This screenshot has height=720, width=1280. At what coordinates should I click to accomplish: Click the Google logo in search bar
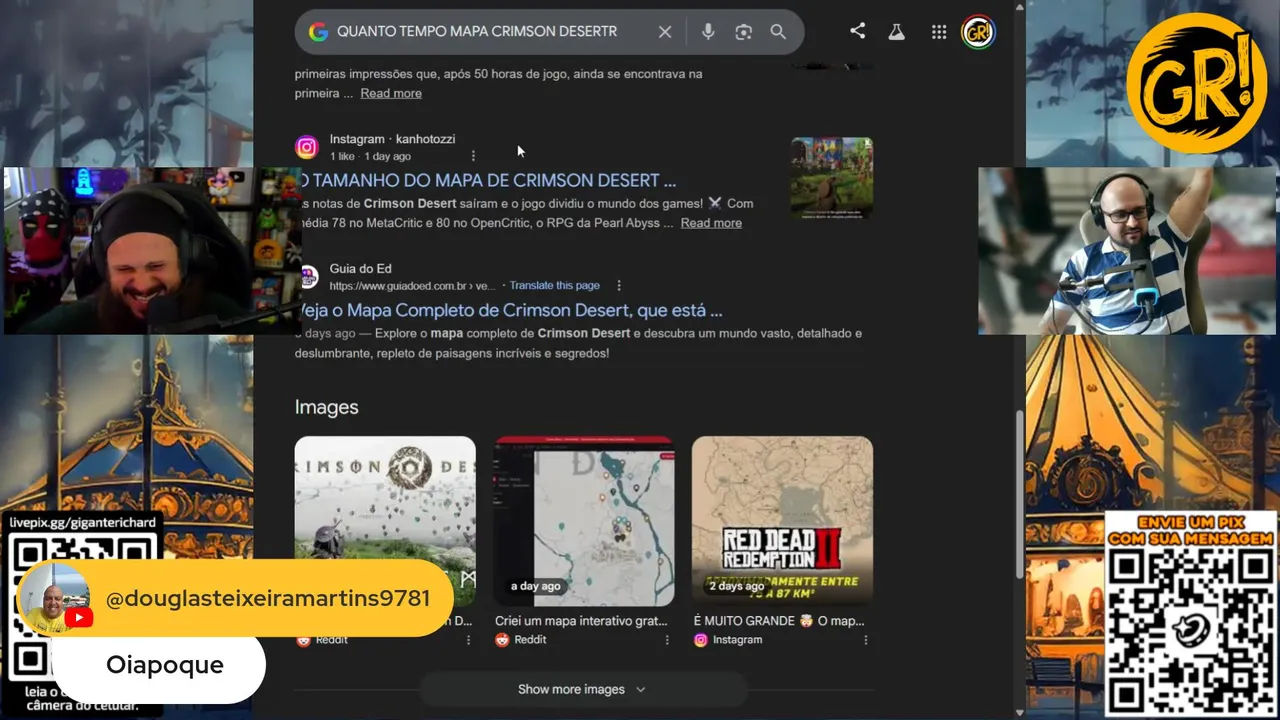318,32
